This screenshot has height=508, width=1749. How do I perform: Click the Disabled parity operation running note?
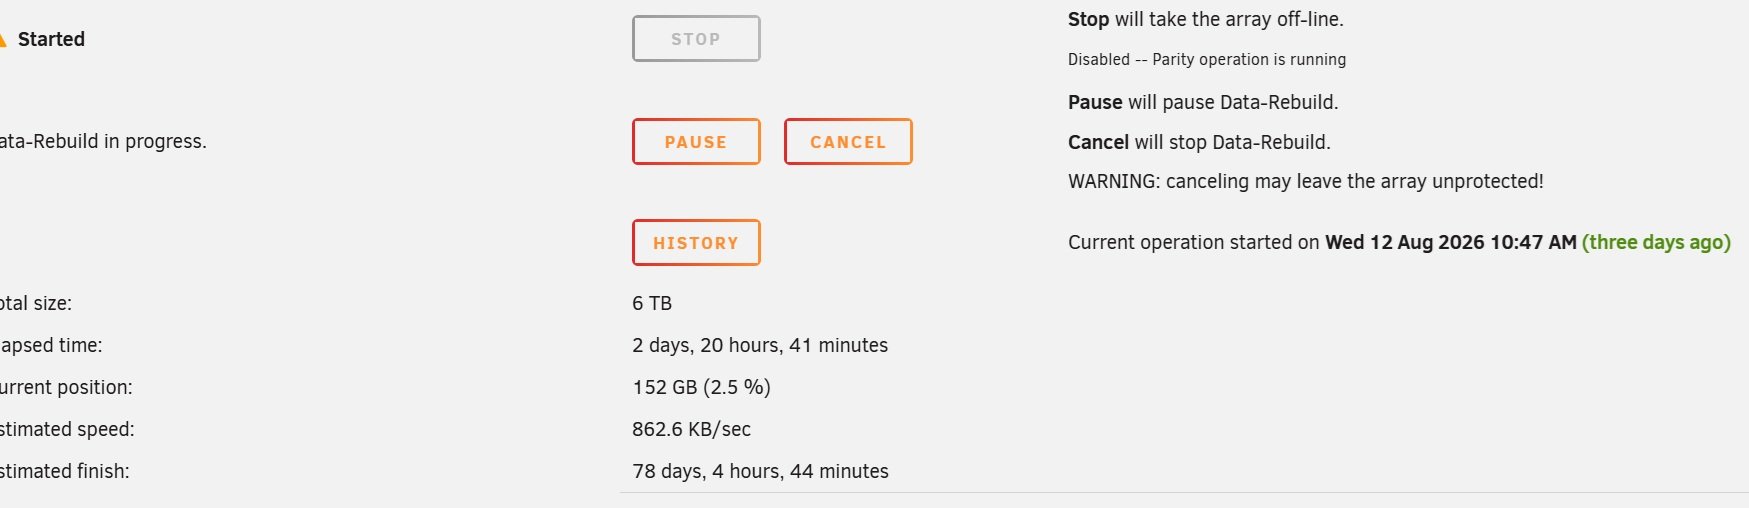tap(1207, 60)
